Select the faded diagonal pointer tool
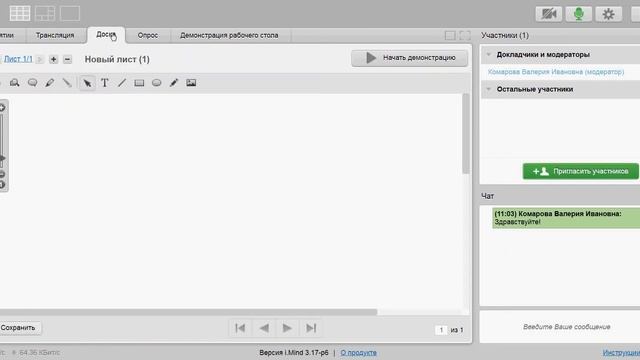Screen dimensions: 640x360 click(x=67, y=83)
